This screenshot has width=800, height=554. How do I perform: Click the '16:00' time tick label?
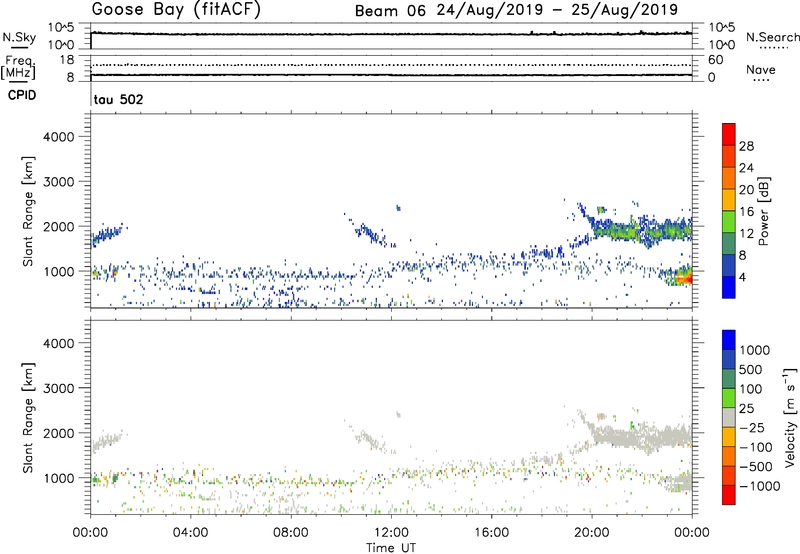(x=491, y=533)
